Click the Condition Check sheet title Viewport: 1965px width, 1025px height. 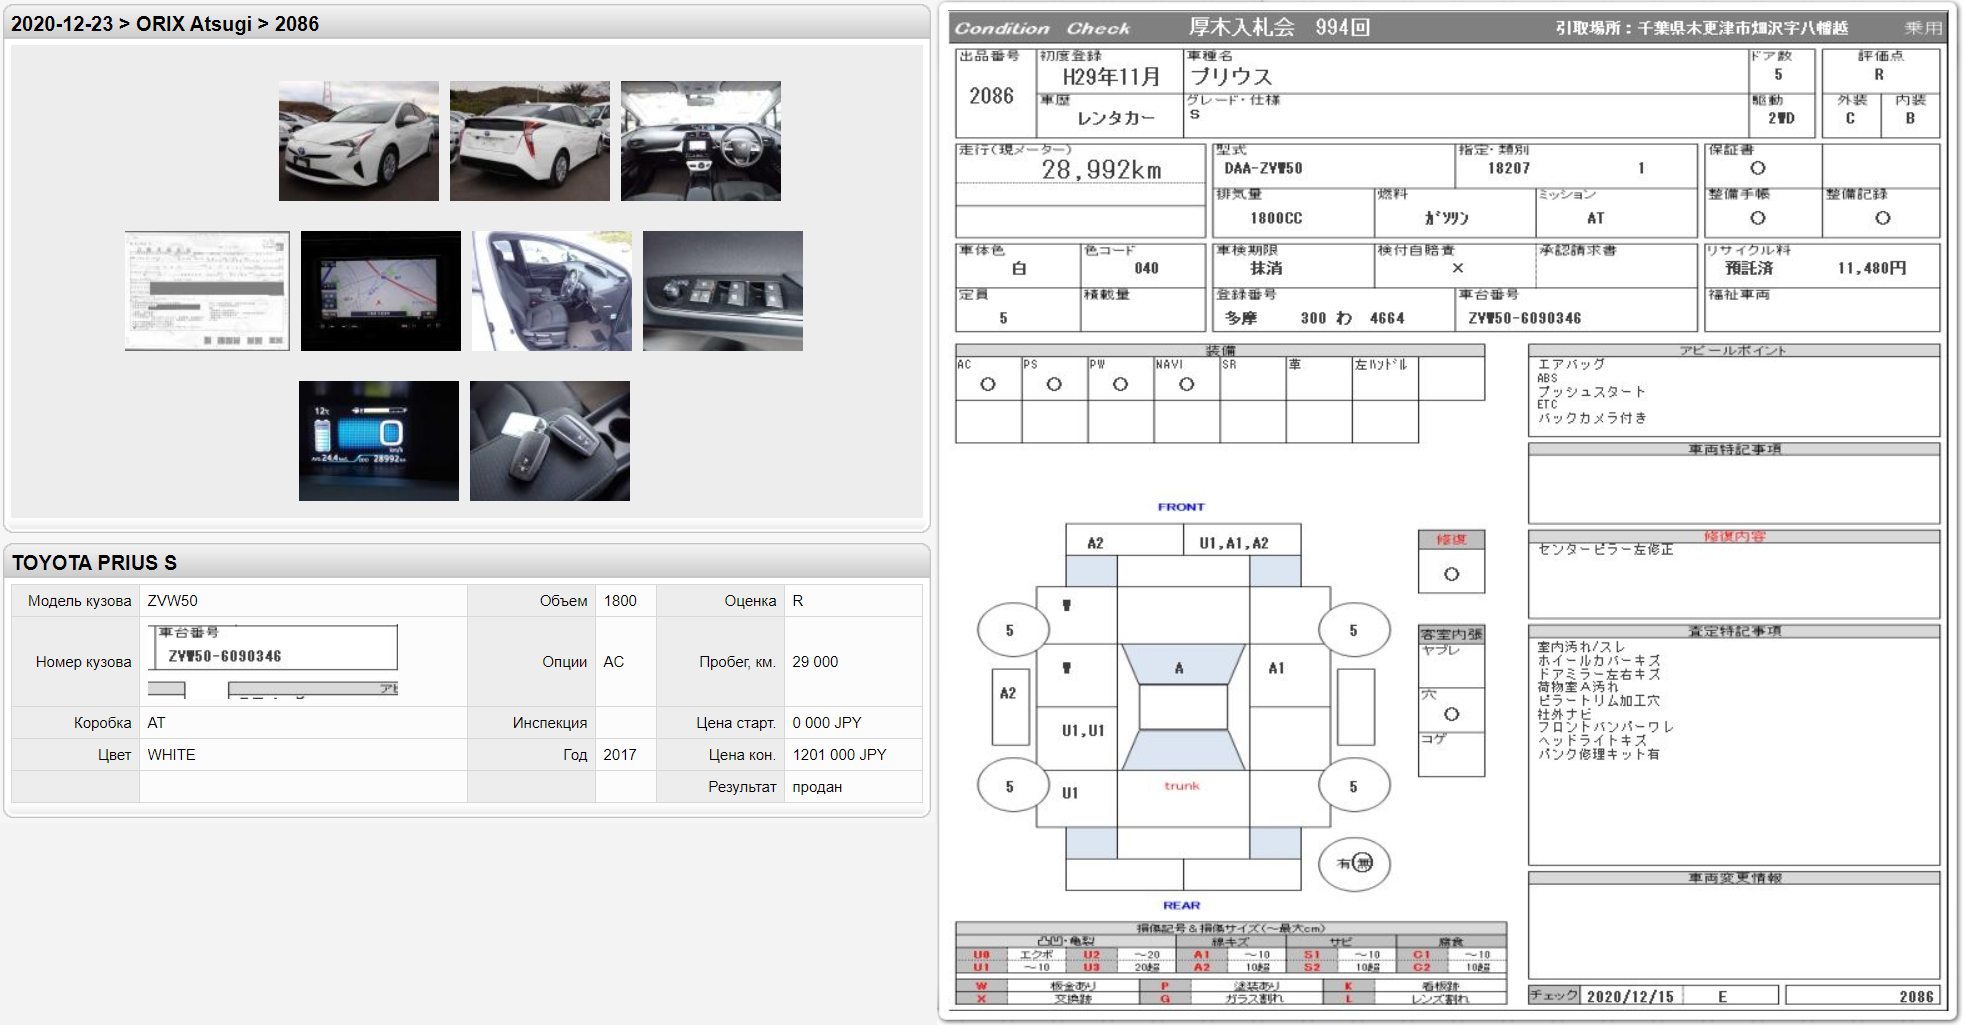1042,29
